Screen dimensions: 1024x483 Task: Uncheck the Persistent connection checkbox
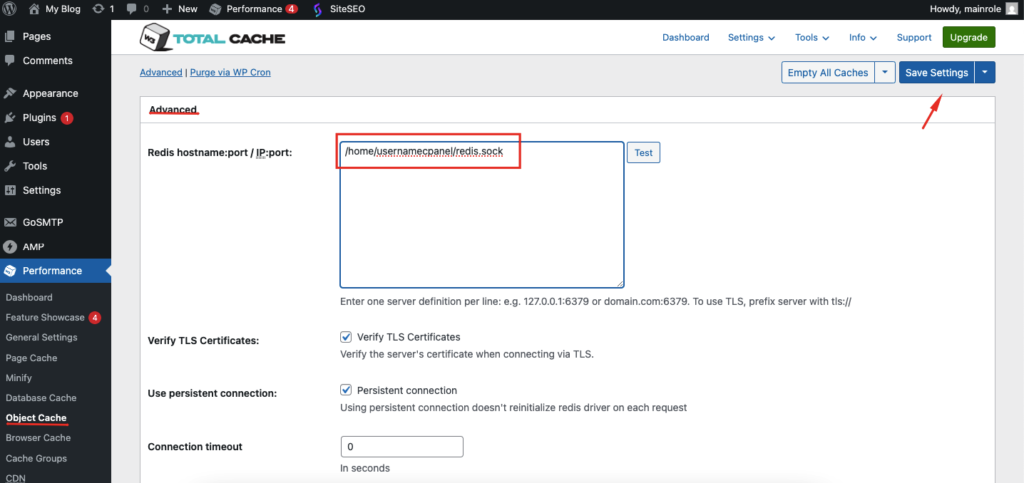[x=346, y=390]
